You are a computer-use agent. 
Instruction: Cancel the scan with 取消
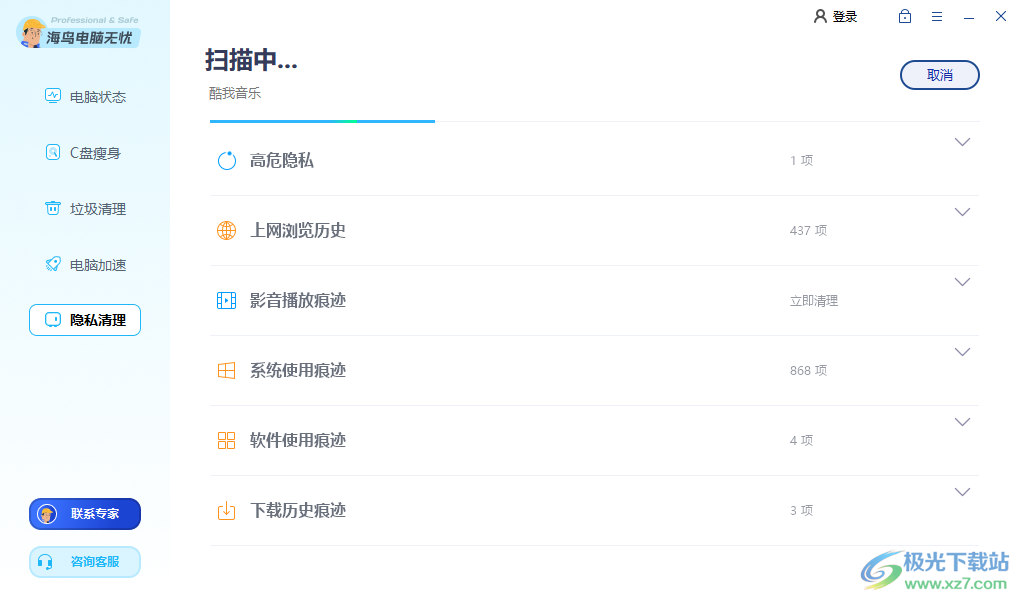(x=939, y=74)
